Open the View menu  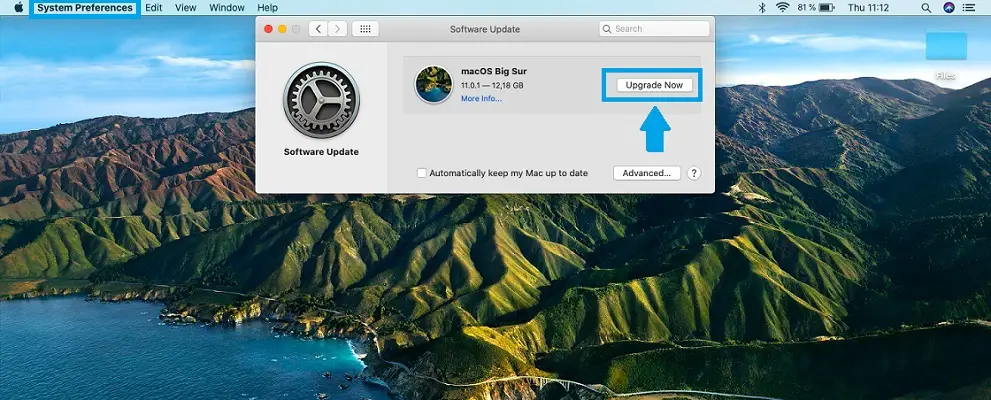[x=185, y=8]
